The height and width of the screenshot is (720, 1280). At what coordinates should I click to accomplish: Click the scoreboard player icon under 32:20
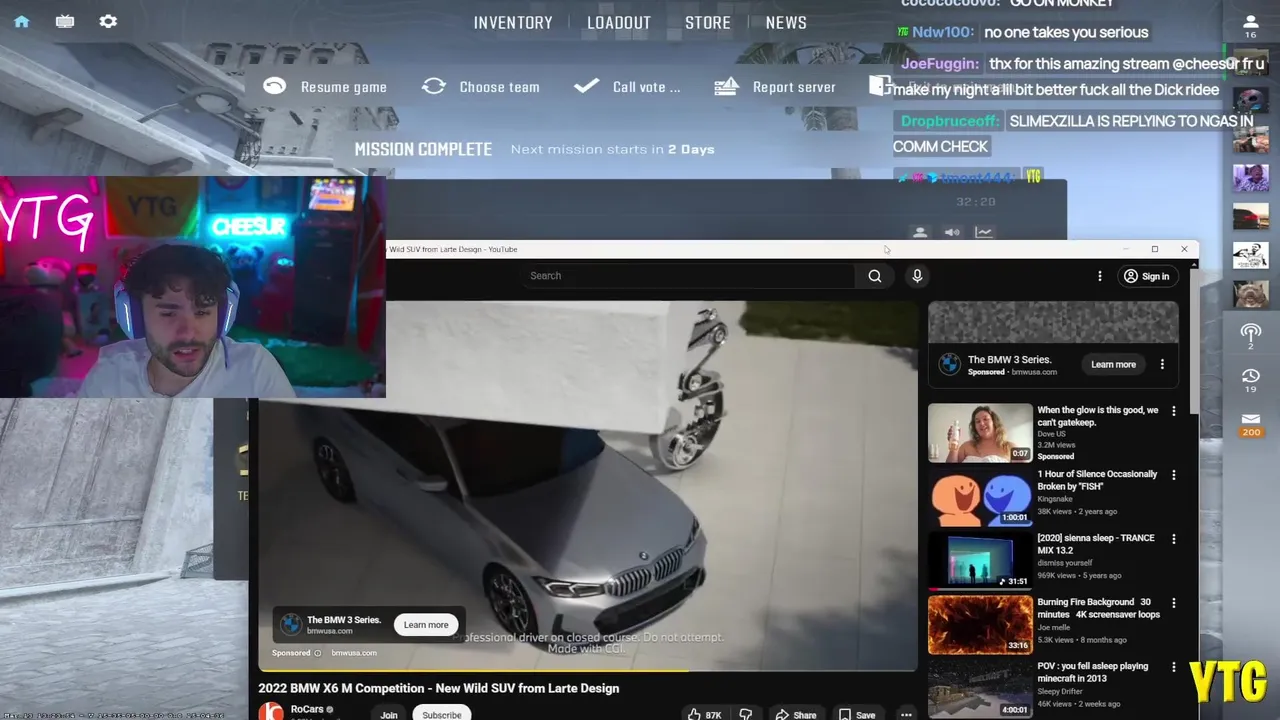(920, 232)
